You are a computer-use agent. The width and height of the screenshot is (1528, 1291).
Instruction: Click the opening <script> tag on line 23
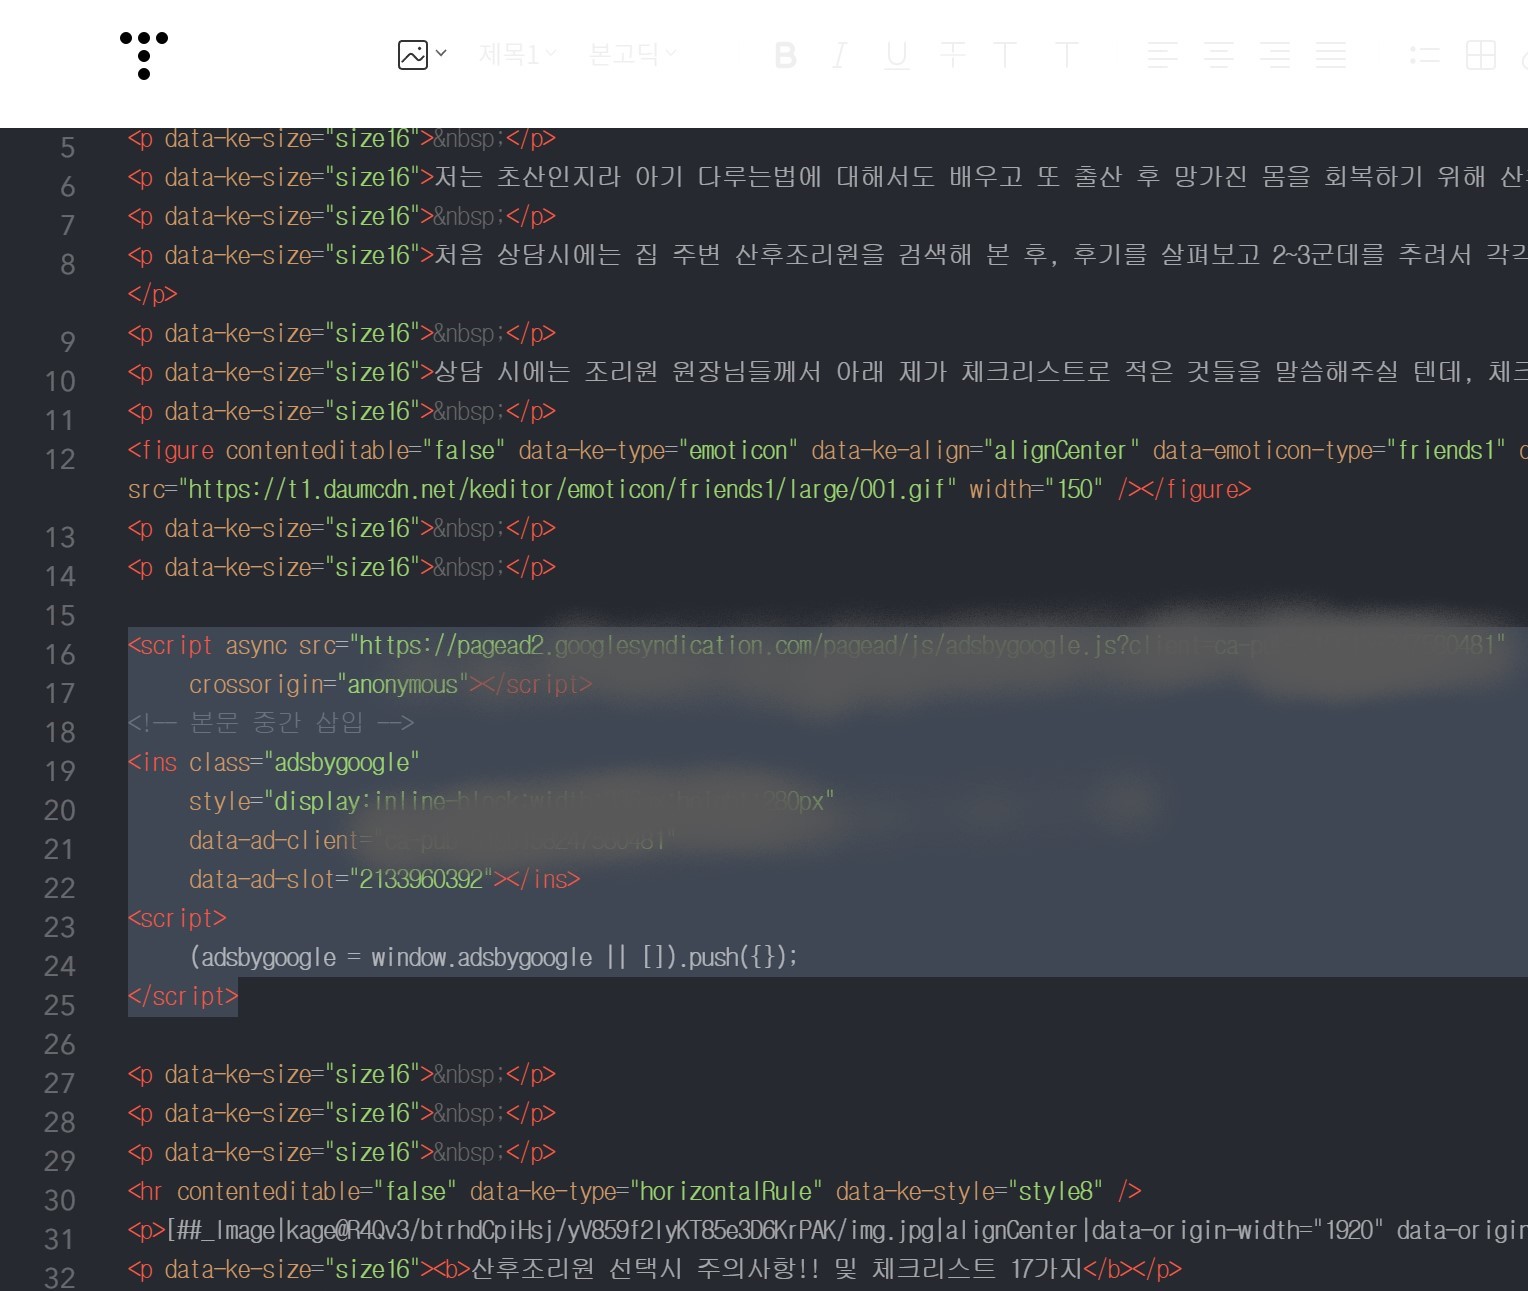click(x=177, y=919)
